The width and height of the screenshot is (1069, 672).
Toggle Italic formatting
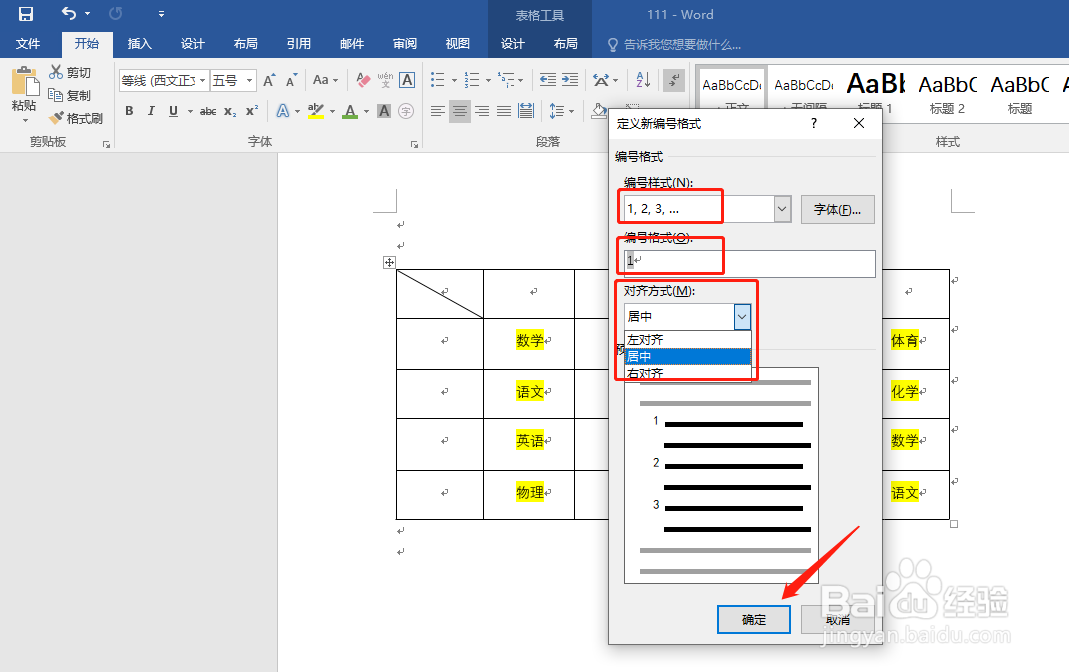click(151, 110)
